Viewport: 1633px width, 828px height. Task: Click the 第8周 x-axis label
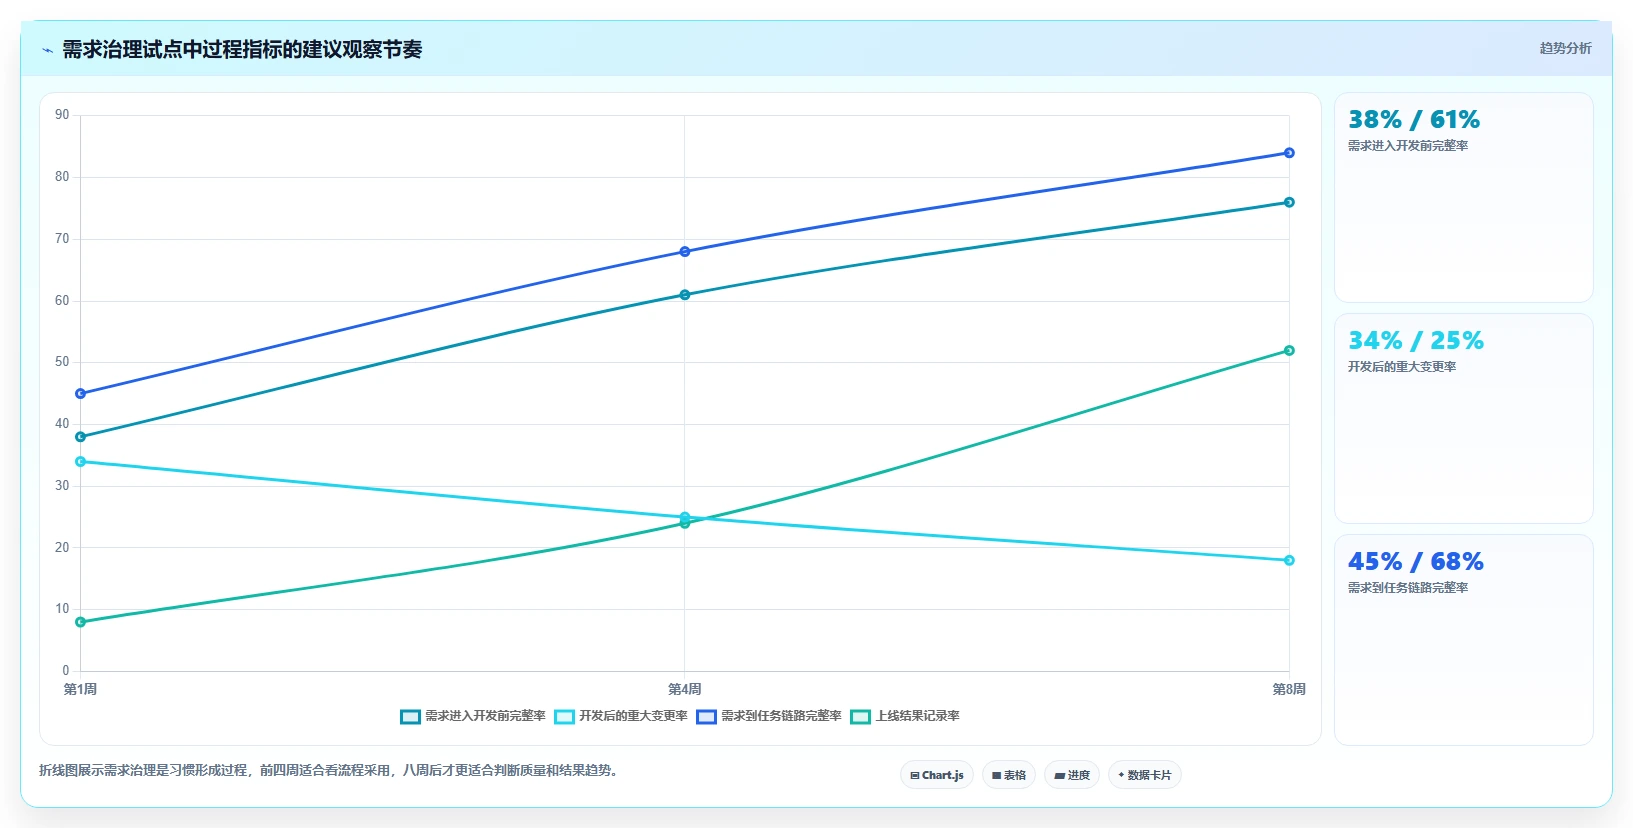(x=1289, y=690)
